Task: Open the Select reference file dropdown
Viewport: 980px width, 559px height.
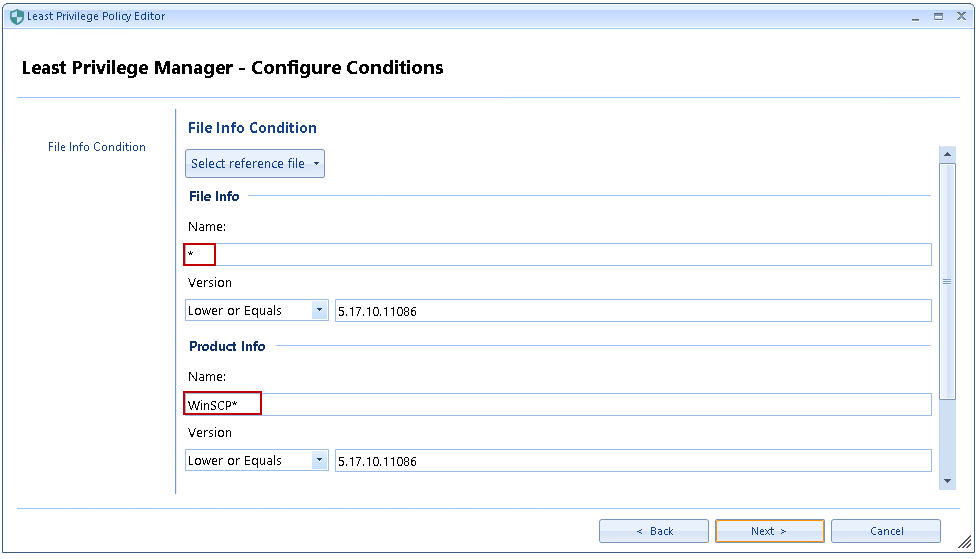Action: tap(255, 164)
